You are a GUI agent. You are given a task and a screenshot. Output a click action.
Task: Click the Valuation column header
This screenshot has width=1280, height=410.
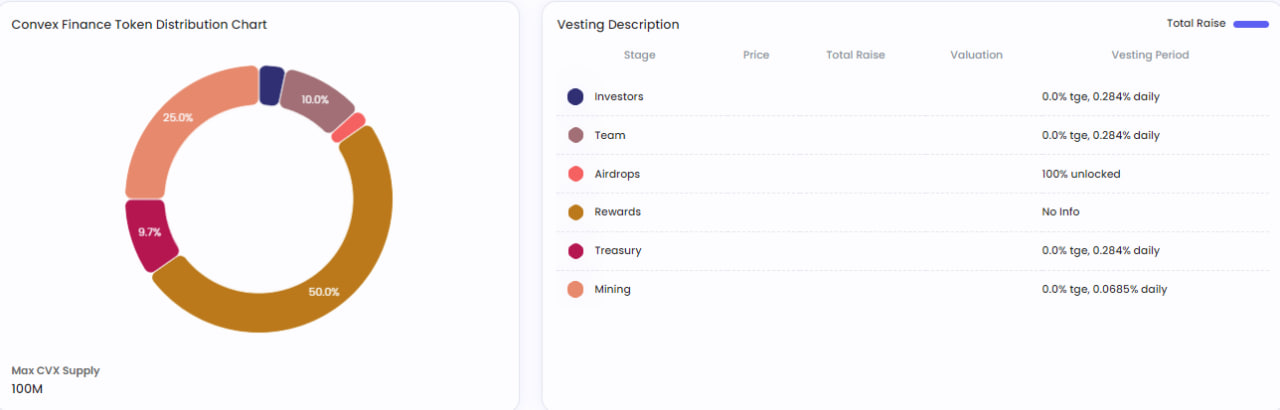tap(976, 55)
